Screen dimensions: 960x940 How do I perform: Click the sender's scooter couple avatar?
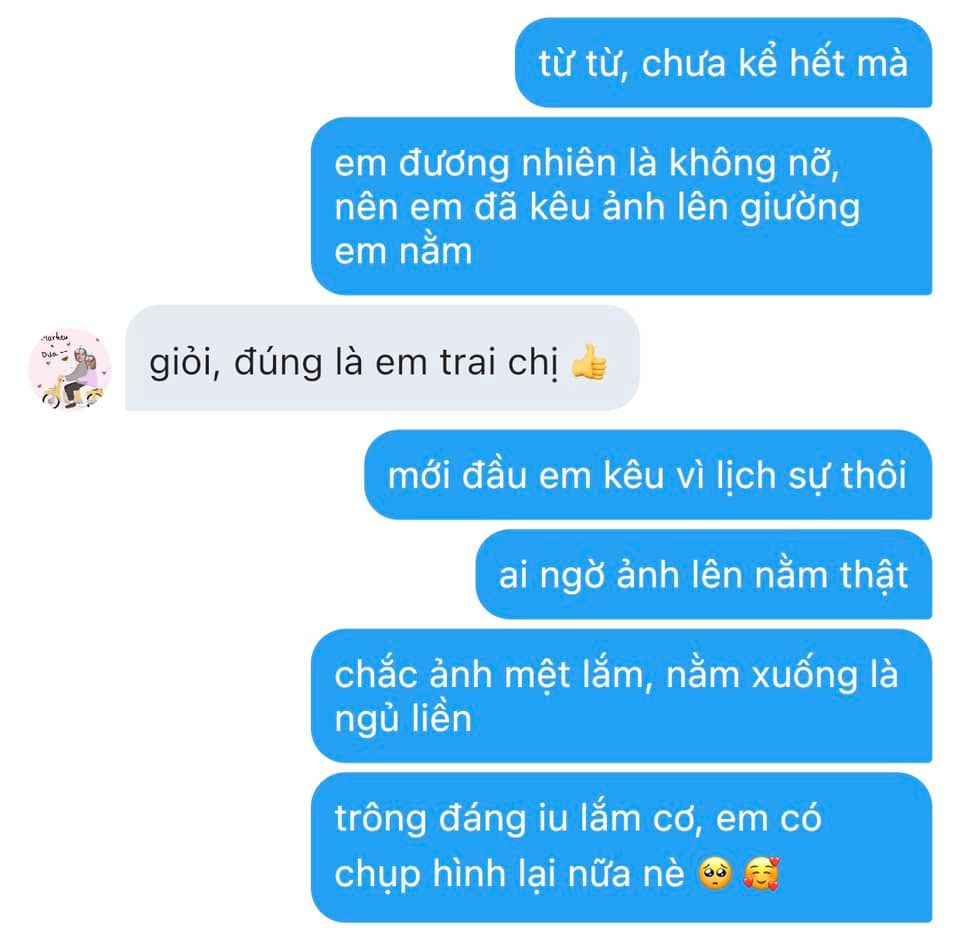click(69, 369)
